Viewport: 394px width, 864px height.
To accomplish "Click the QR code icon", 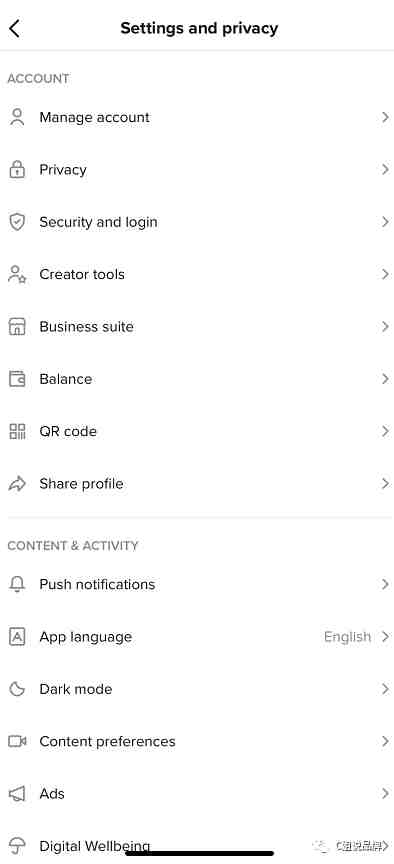I will [17, 431].
